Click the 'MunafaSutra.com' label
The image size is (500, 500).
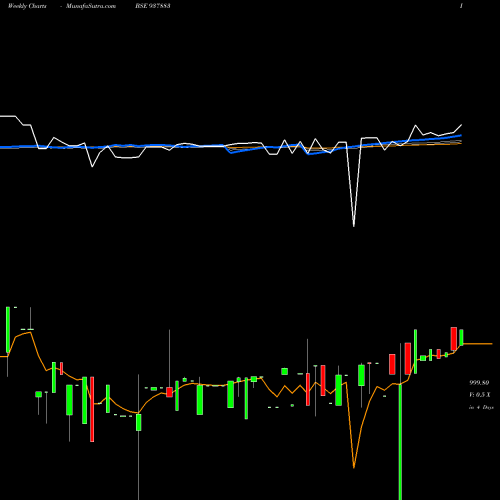pos(91,6)
